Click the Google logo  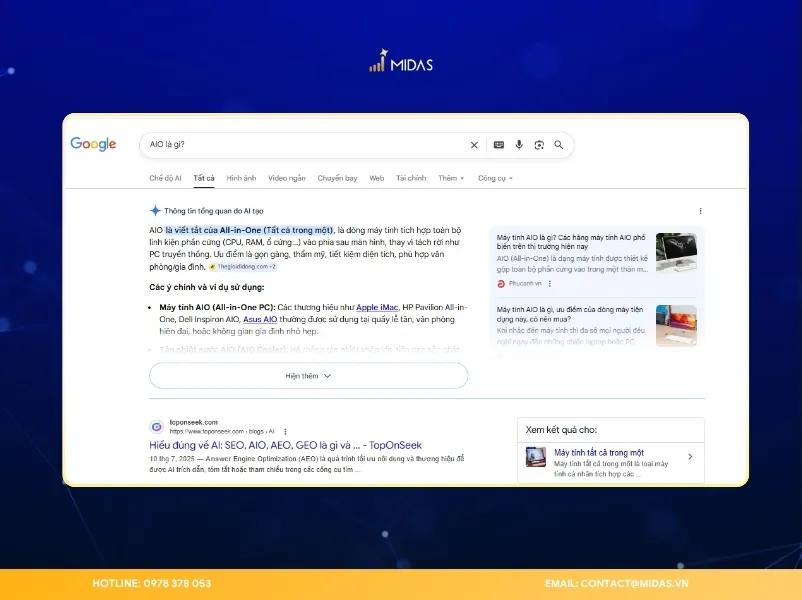coord(93,145)
